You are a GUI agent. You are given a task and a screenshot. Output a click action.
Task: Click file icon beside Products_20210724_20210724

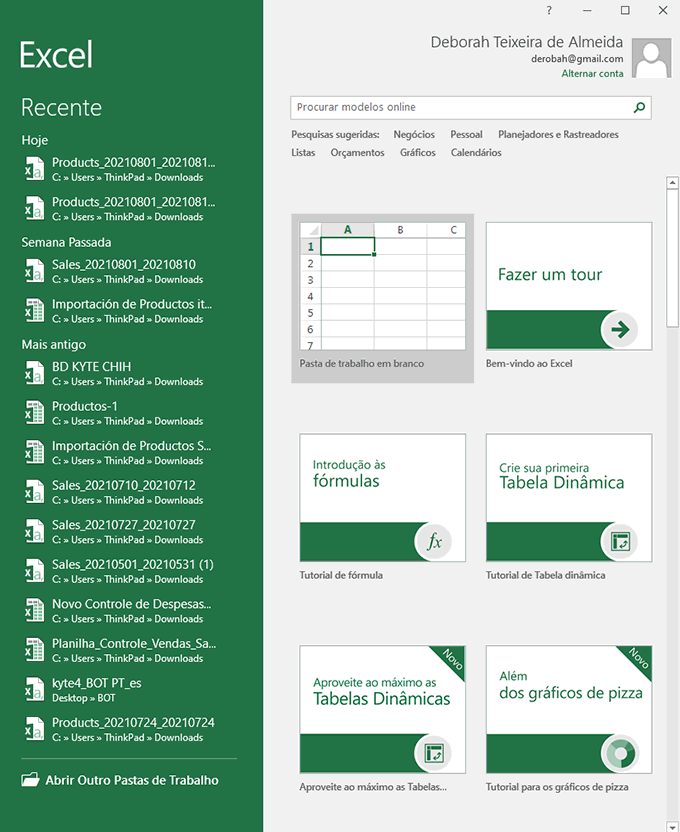(34, 729)
